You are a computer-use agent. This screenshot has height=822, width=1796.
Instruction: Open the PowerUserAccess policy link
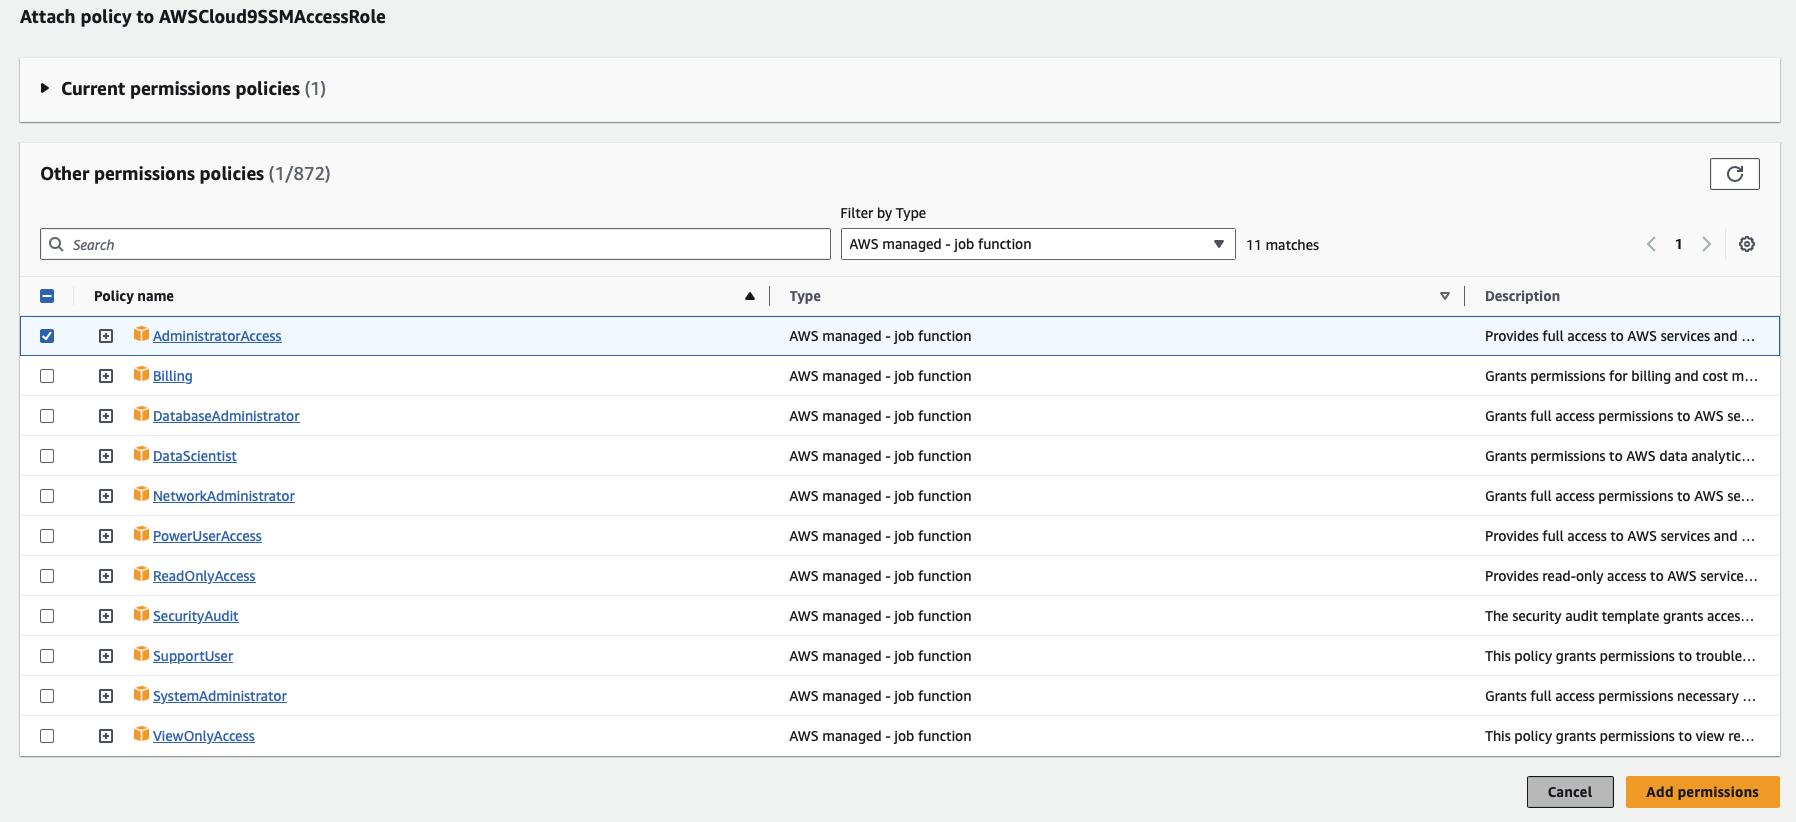[207, 536]
